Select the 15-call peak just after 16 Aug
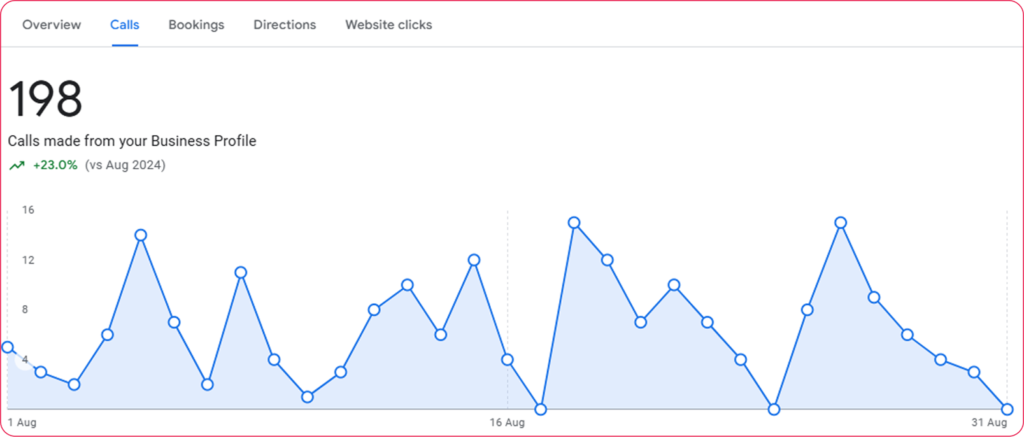 click(x=574, y=222)
